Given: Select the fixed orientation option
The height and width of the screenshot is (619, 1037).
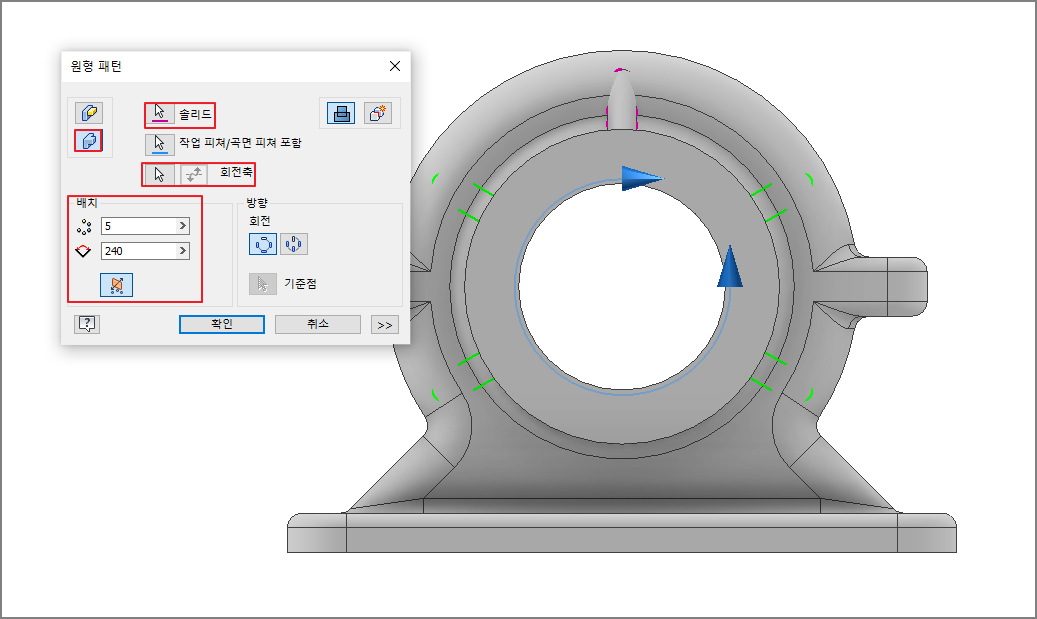Looking at the screenshot, I should pos(294,244).
